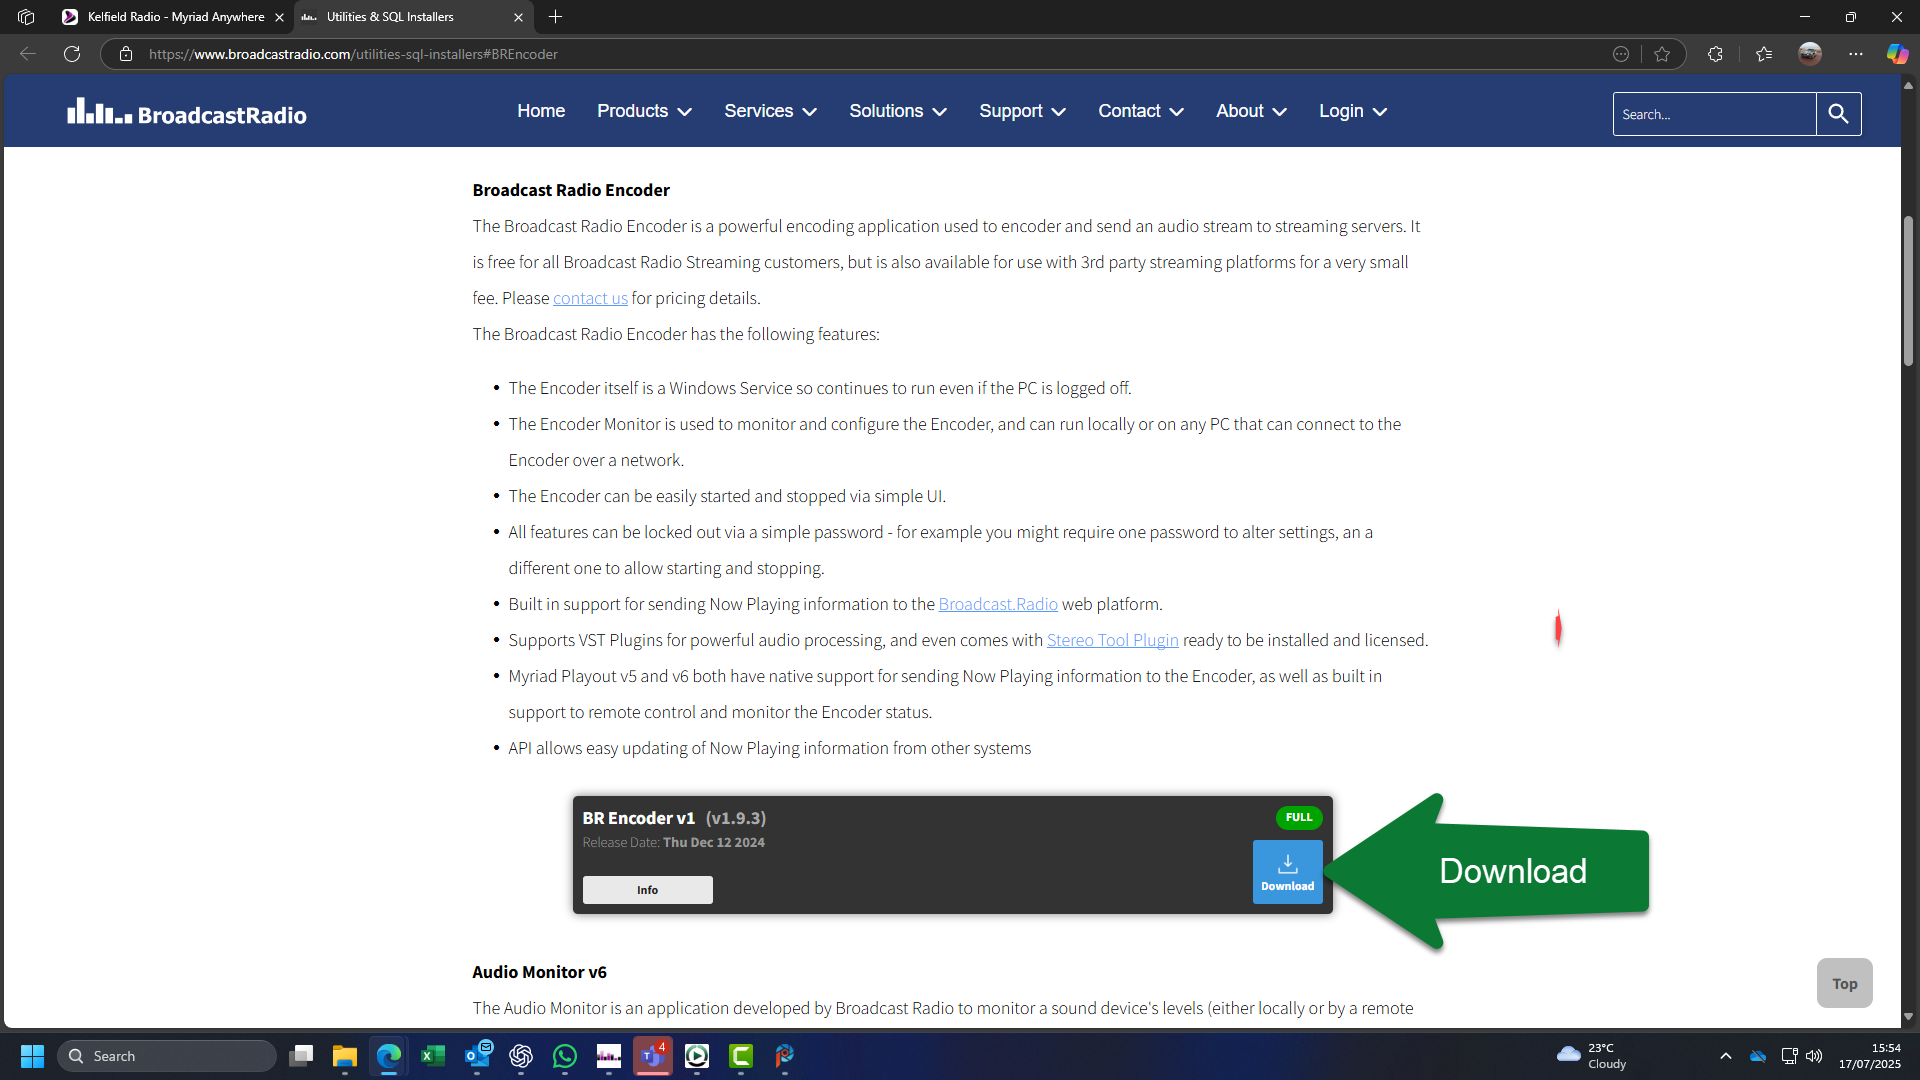Image resolution: width=1920 pixels, height=1080 pixels.
Task: Open the Info button for BR Encoder v1
Action: [647, 890]
